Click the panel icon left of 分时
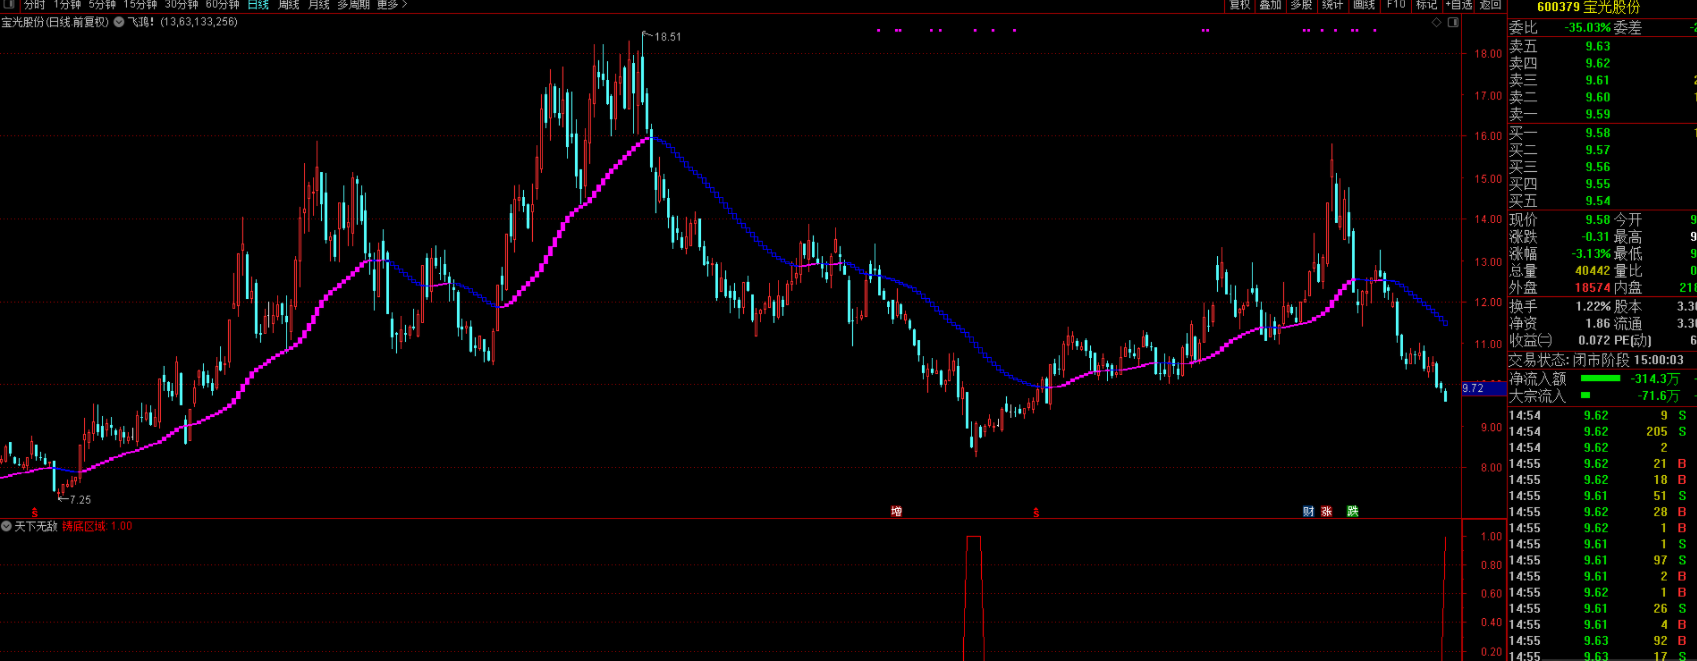Screen dimensions: 1697x661 (x=10, y=4)
